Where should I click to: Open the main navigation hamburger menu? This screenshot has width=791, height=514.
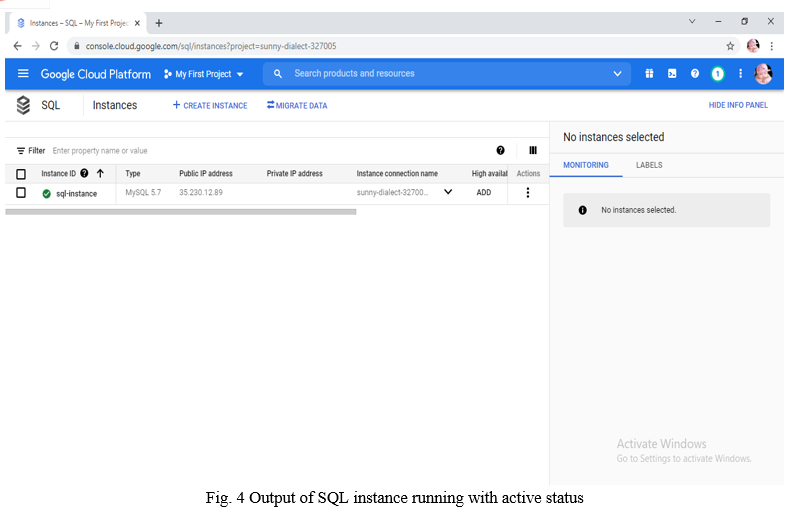23,74
